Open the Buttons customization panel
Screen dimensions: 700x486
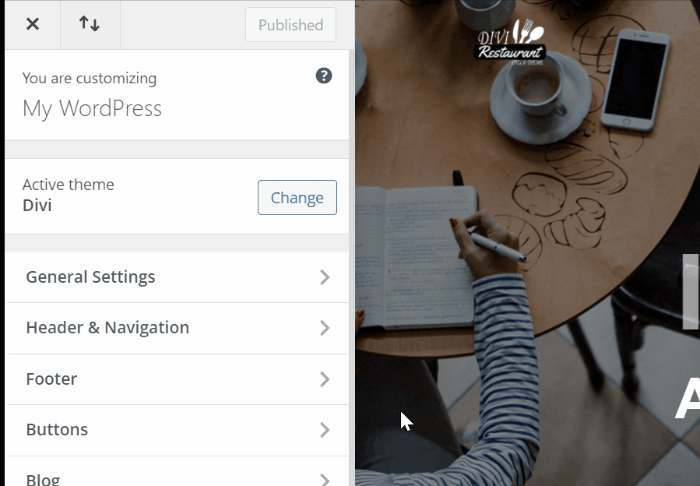pyautogui.click(x=177, y=430)
